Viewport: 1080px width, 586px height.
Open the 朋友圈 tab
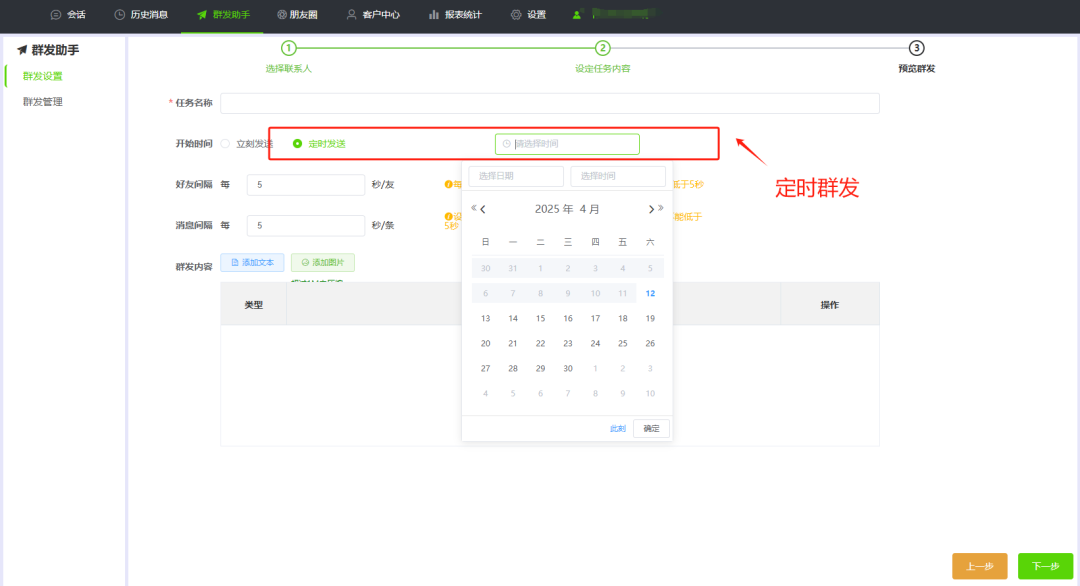tap(297, 14)
